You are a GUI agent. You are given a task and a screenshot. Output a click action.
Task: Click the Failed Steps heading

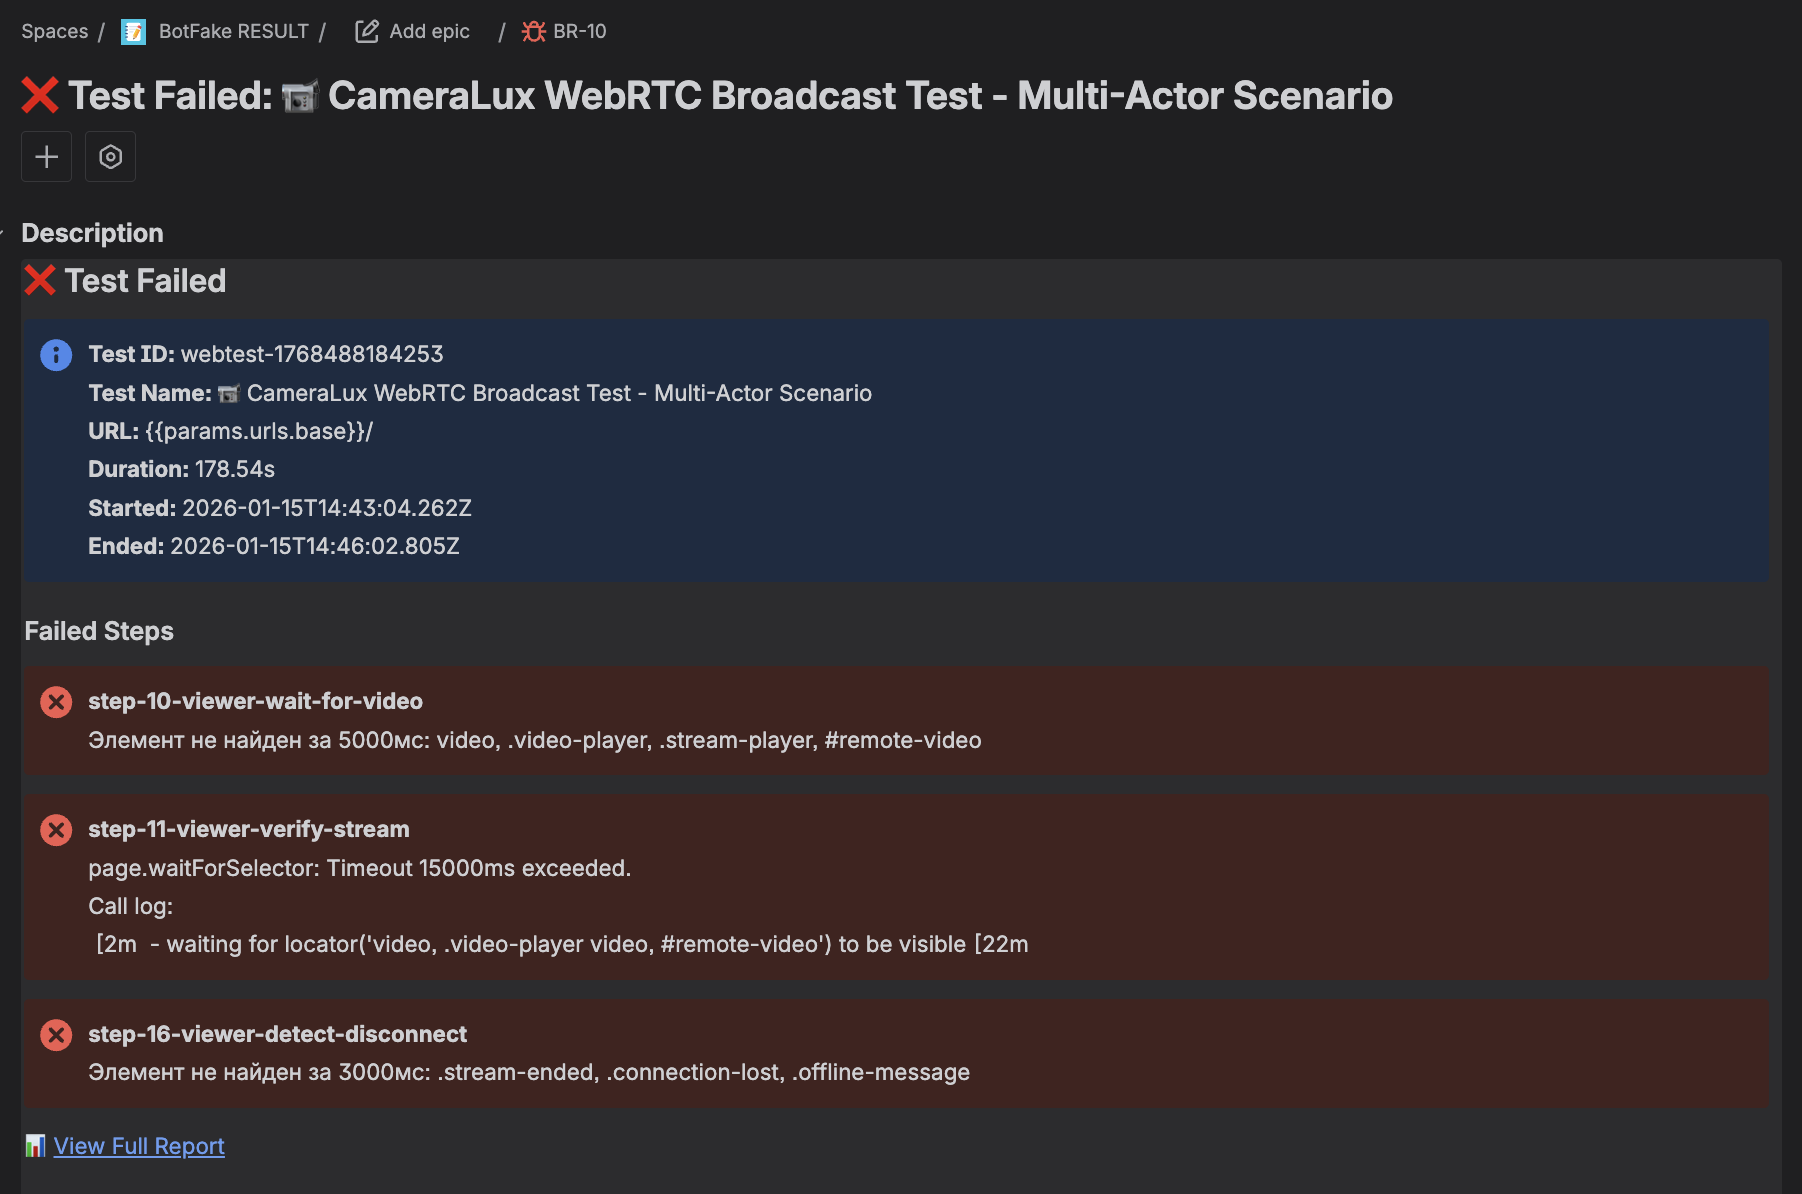99,631
